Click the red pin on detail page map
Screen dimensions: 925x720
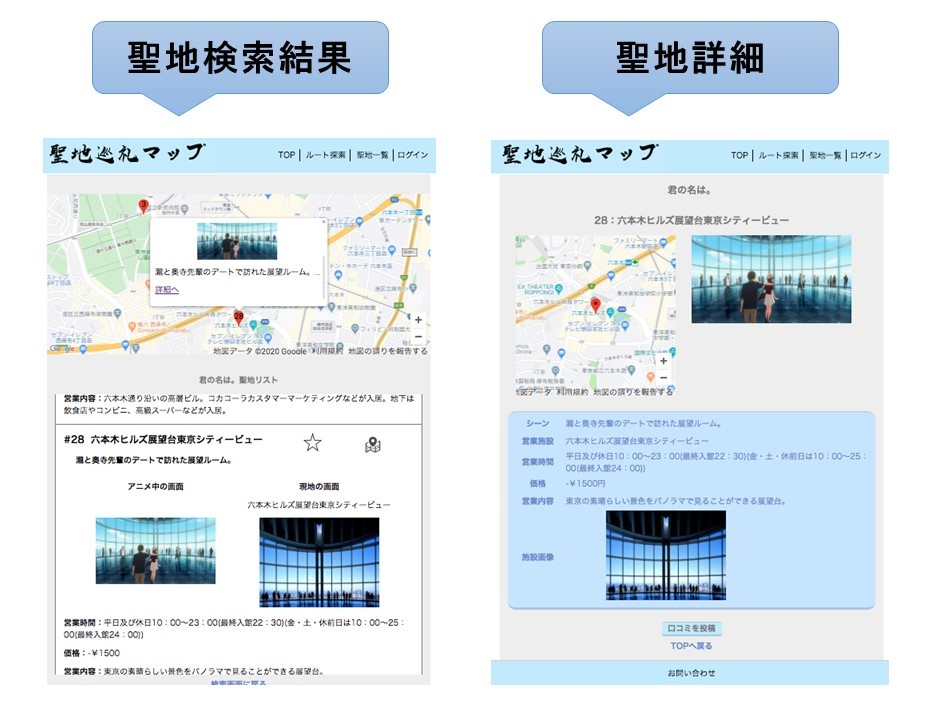[595, 305]
